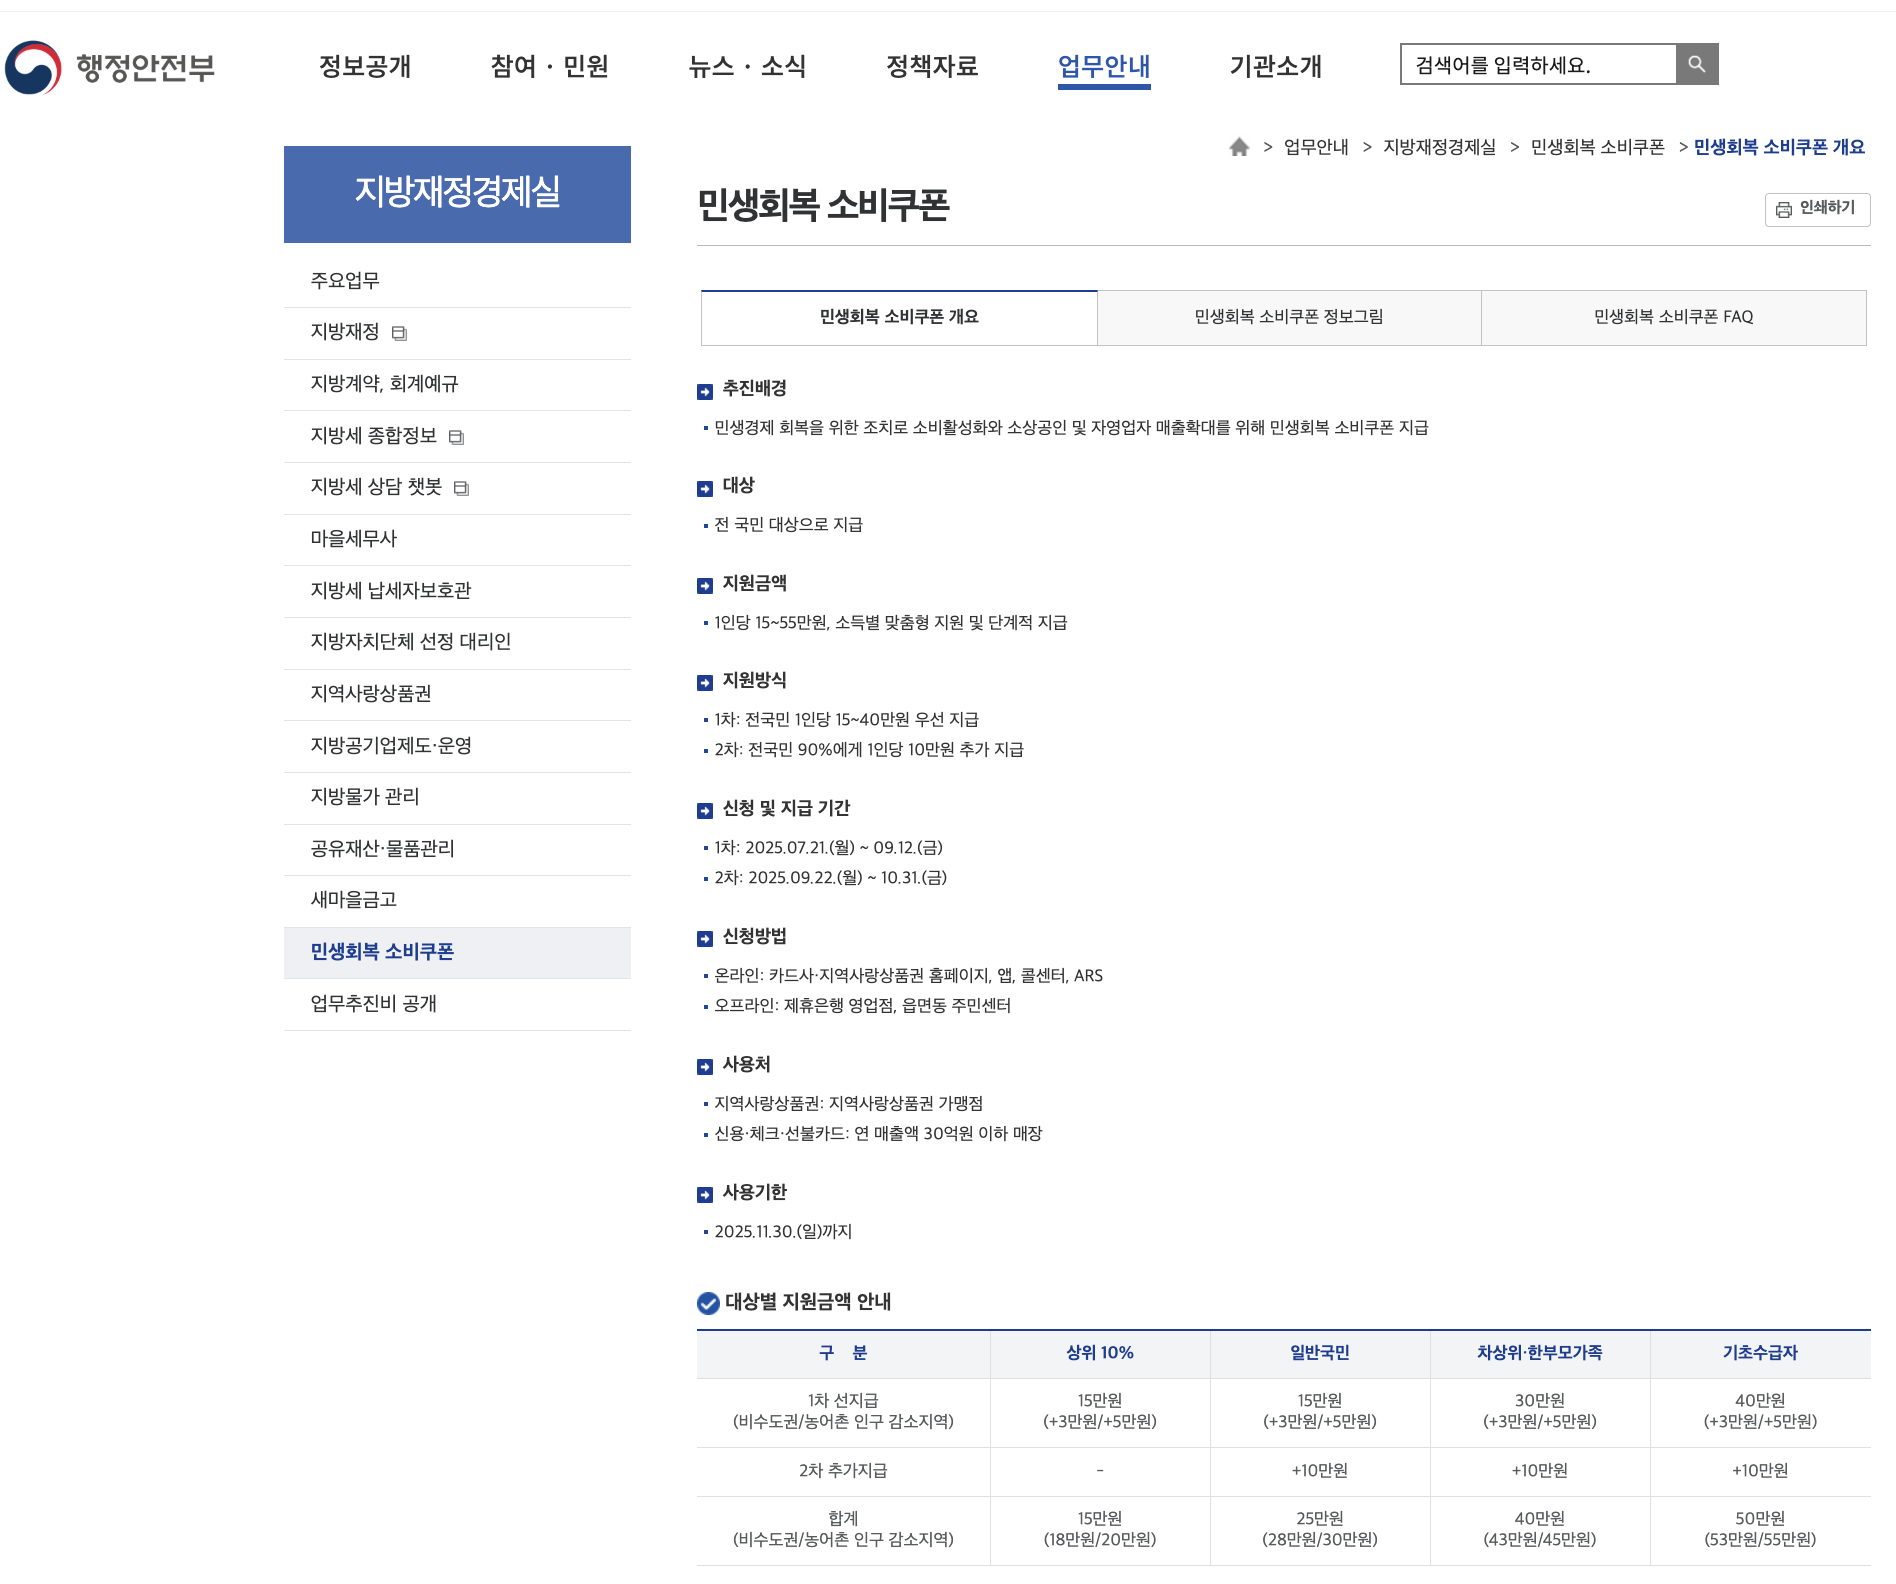1896x1584 pixels.
Task: Click the home icon in breadcrumb
Action: [1239, 147]
